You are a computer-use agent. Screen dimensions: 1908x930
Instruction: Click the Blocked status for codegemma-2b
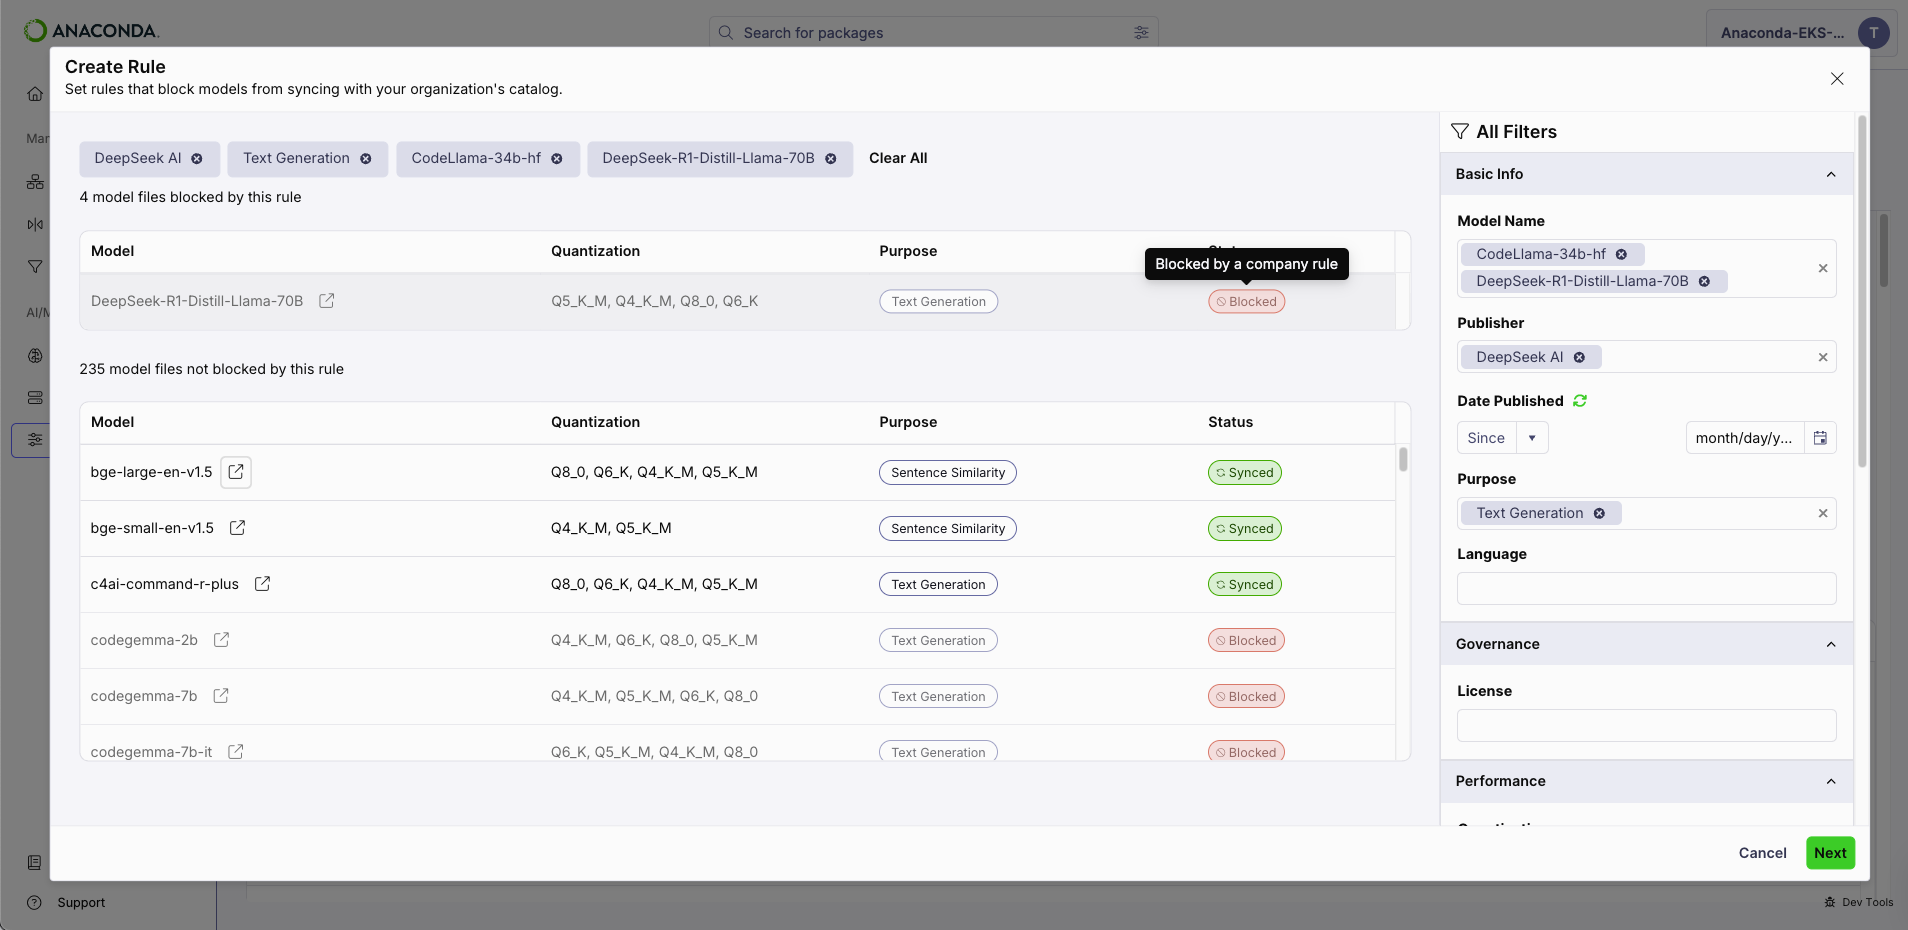click(x=1246, y=640)
